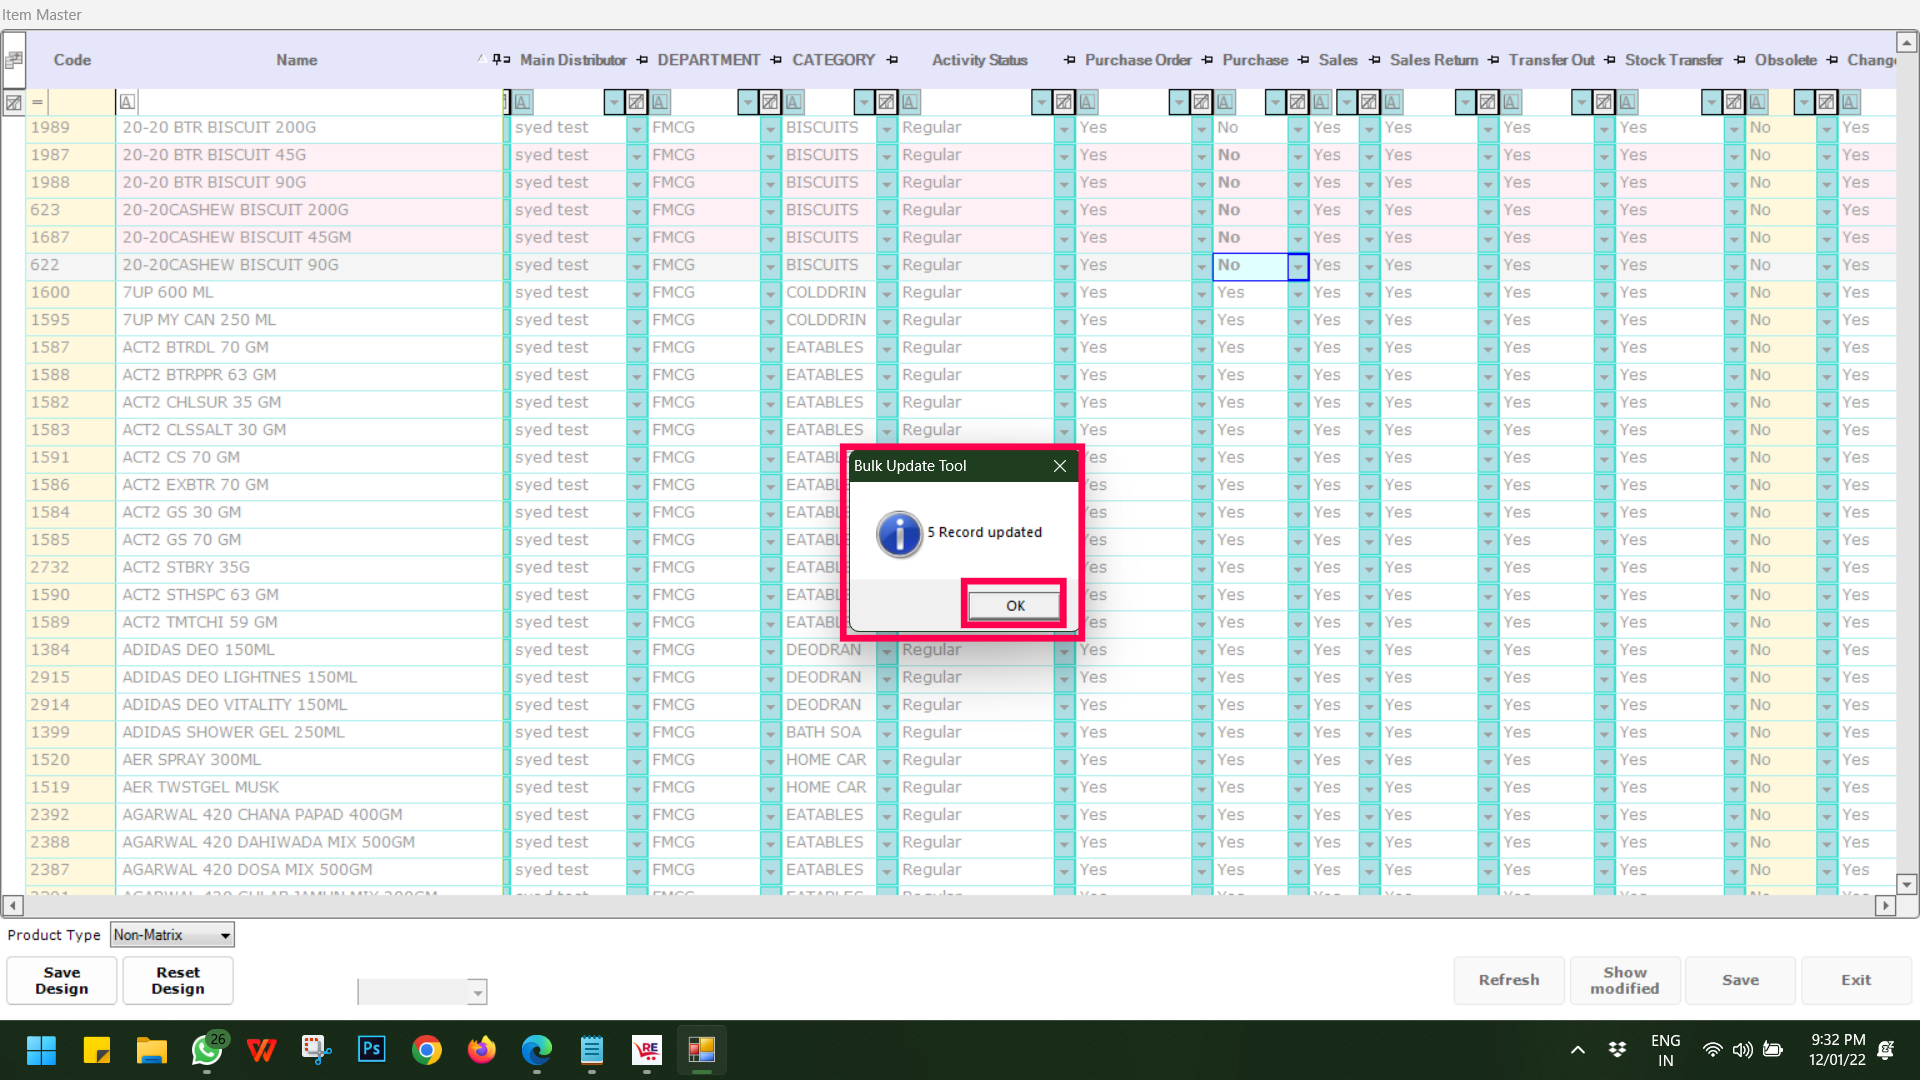Click OK in Bulk Update Tool dialog
This screenshot has height=1080, width=1920.
(x=1014, y=605)
